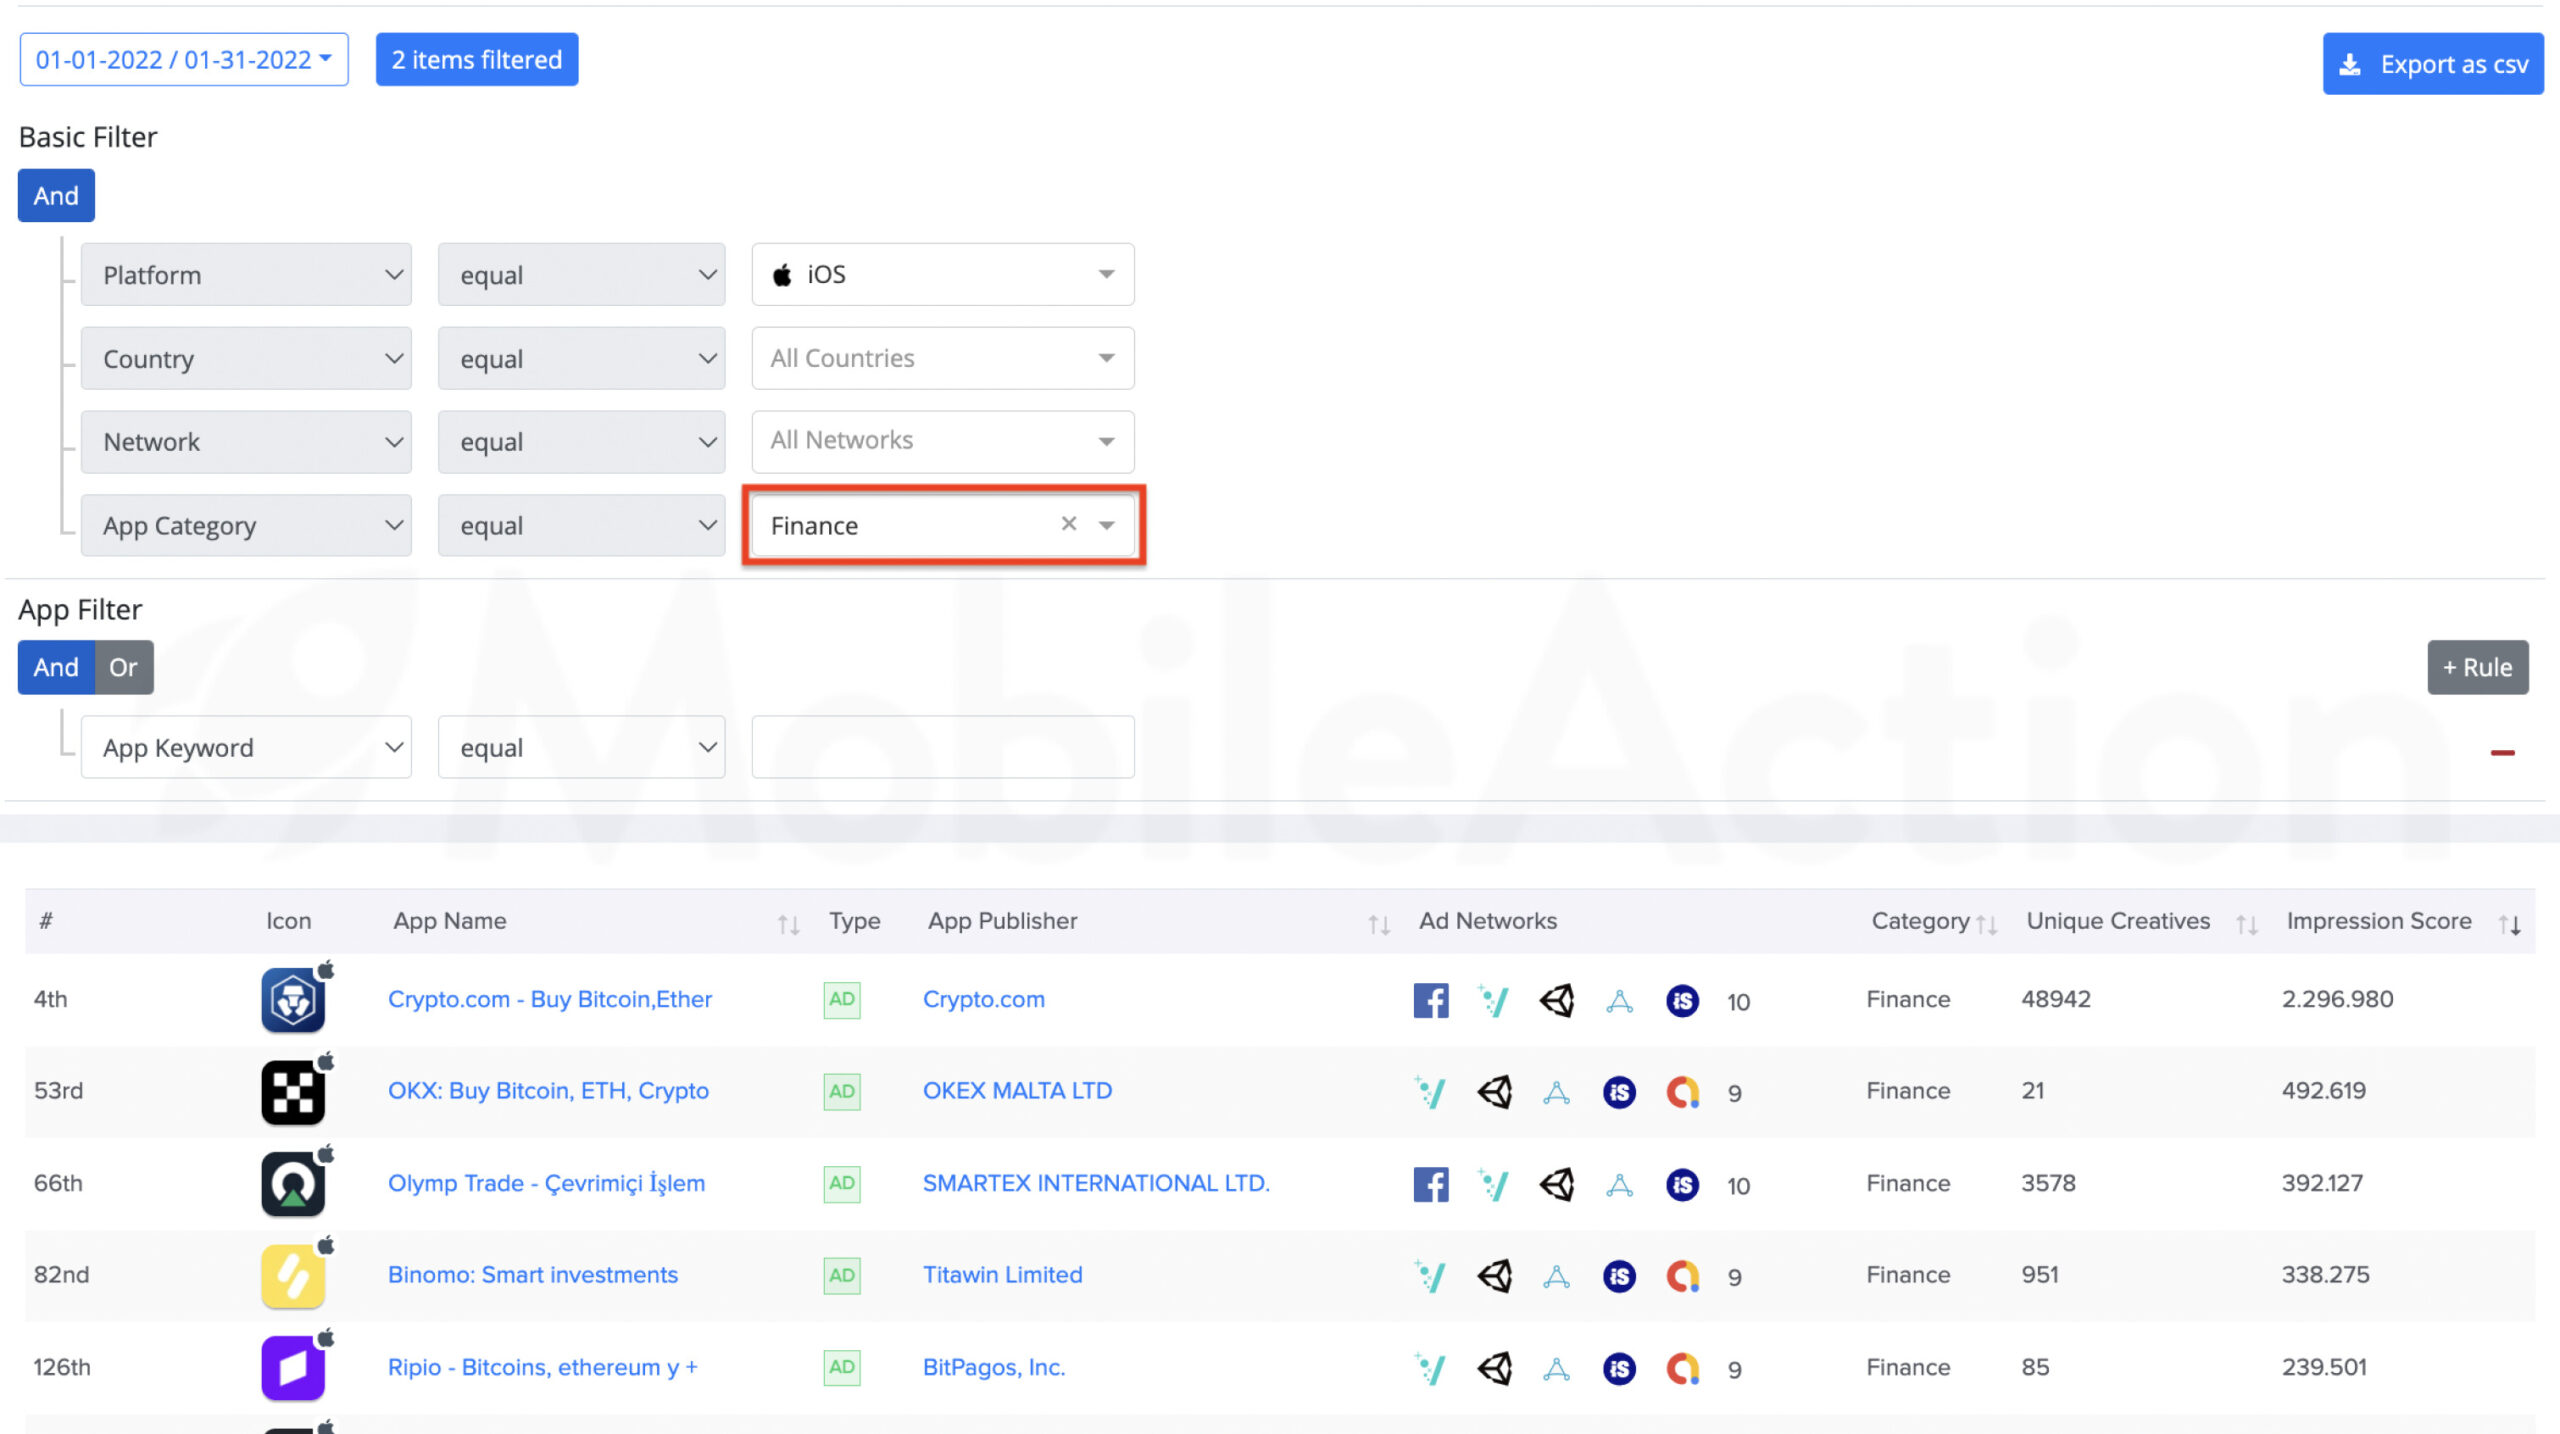Open OKX app icon thumbnail
Viewport: 2560px width, 1434px height.
click(293, 1091)
